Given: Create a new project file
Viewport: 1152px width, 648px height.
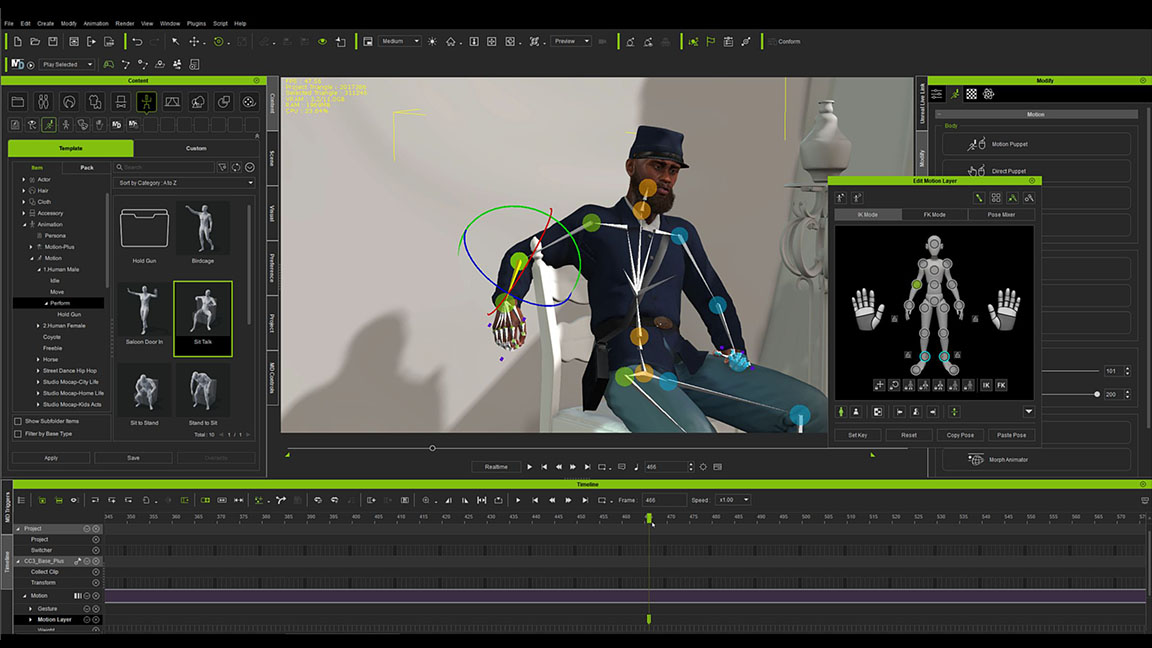Looking at the screenshot, I should click(x=18, y=42).
